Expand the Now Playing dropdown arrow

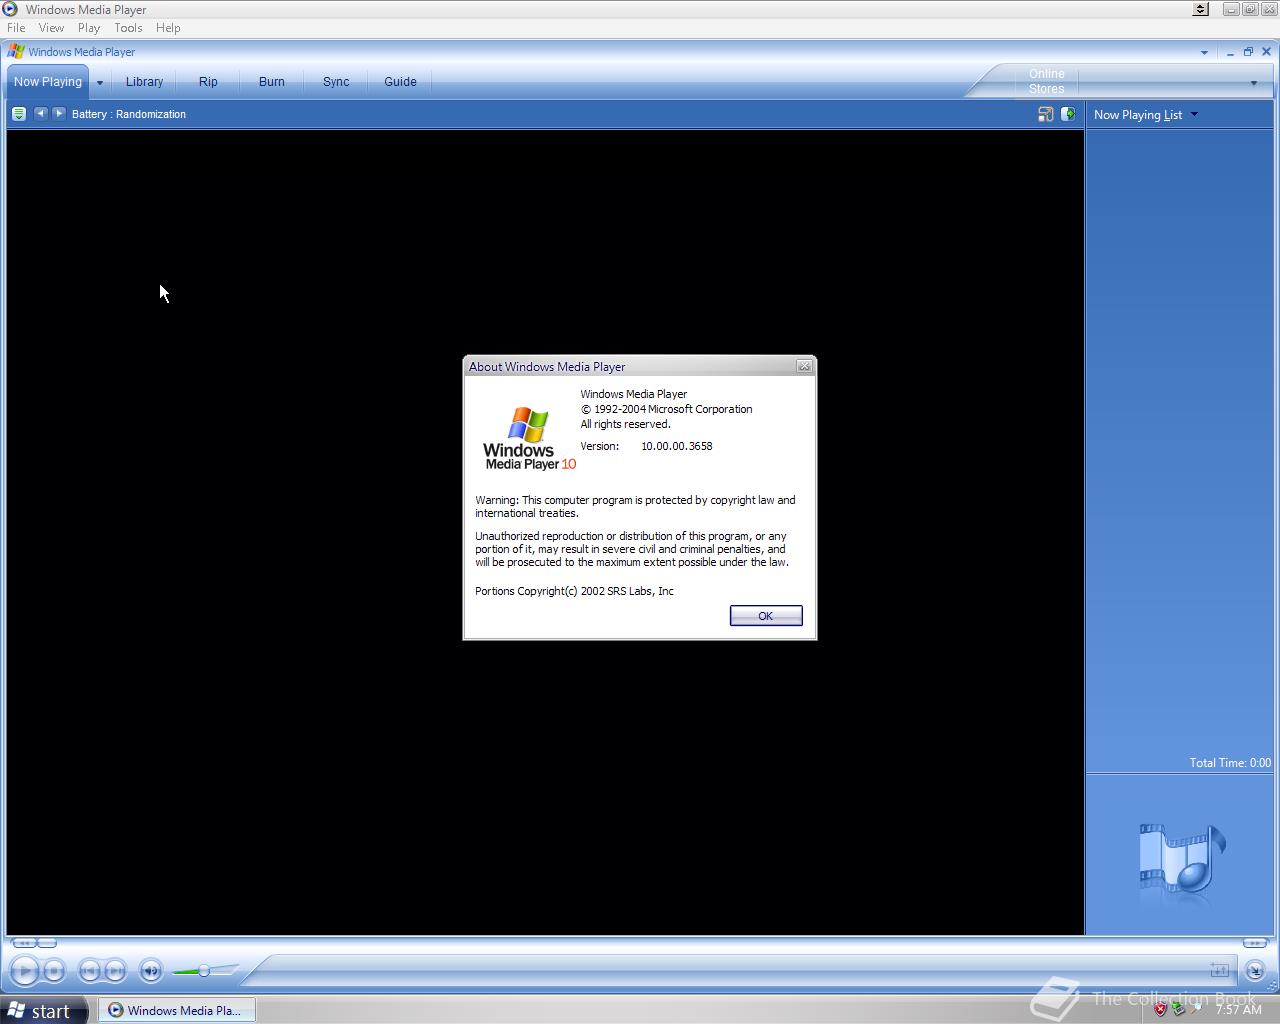(99, 82)
